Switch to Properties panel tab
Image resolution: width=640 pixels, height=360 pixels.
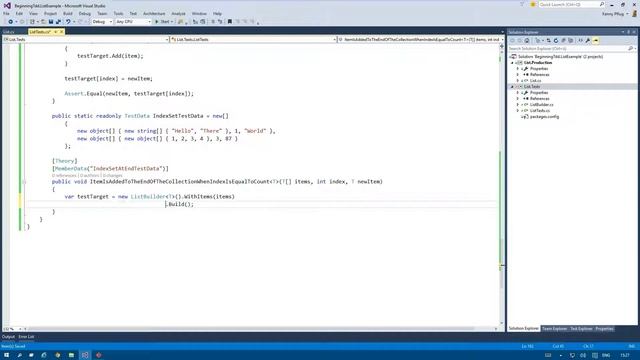(604, 329)
